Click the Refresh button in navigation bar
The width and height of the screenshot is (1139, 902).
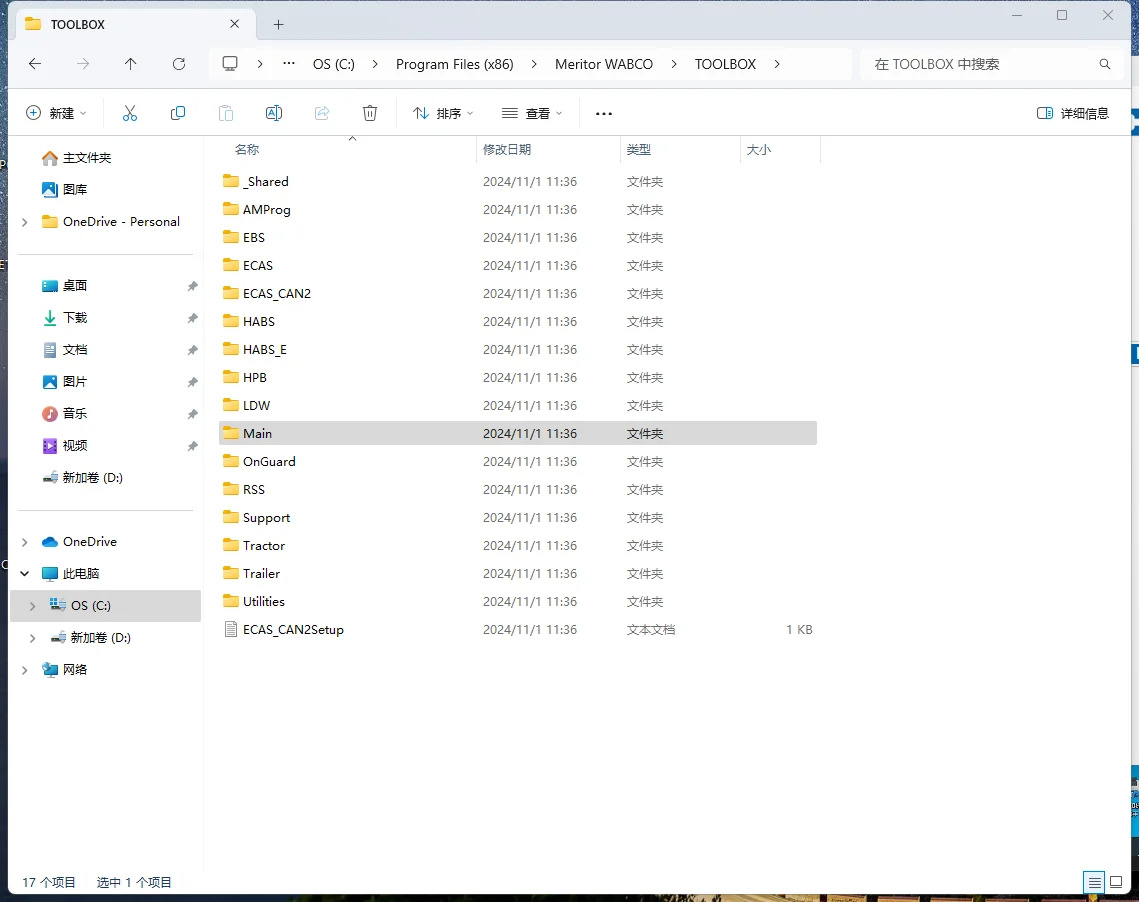179,64
